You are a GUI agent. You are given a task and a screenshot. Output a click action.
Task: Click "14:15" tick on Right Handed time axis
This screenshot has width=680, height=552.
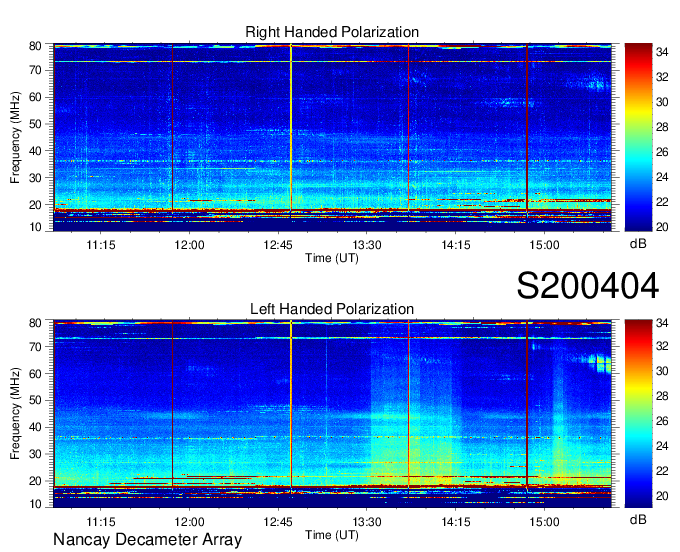point(456,245)
